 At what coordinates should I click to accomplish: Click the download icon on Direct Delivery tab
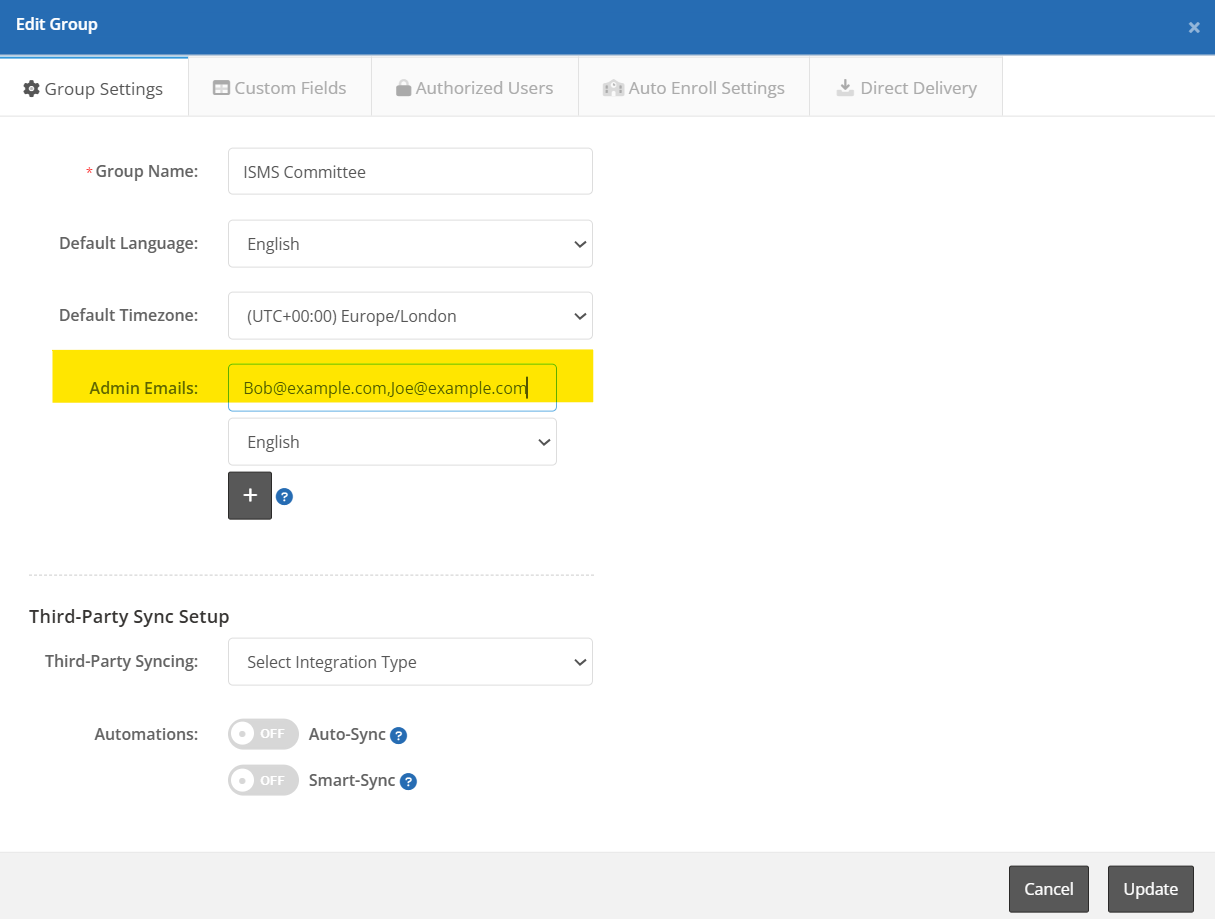(844, 88)
